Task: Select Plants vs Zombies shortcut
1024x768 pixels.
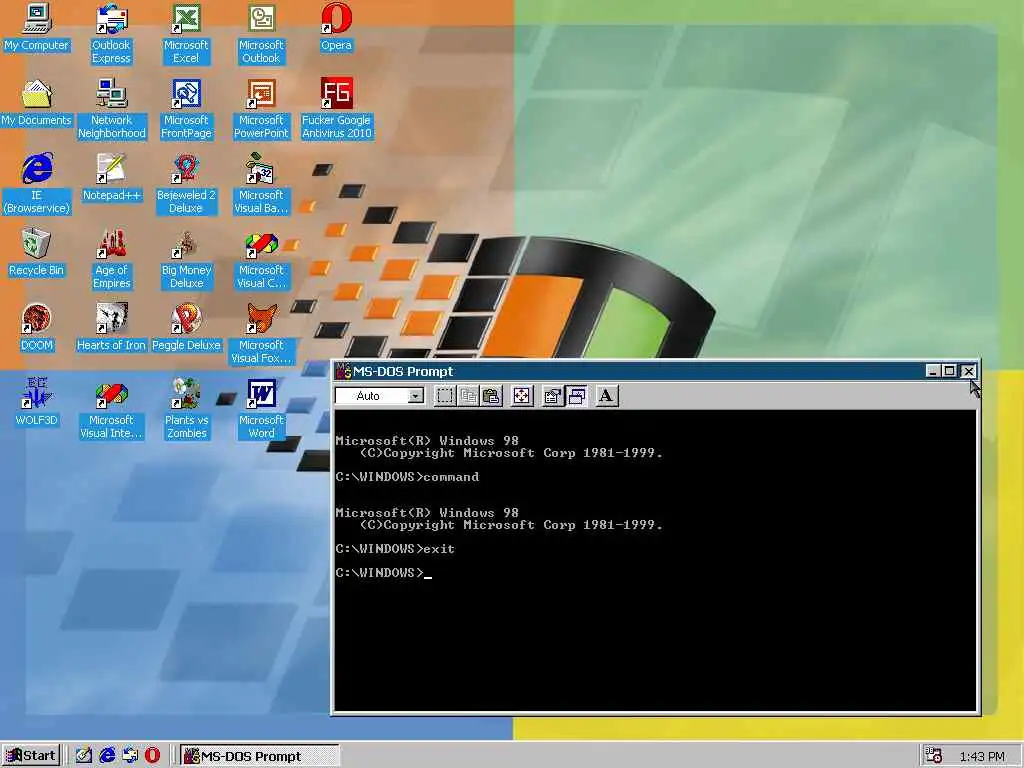Action: (186, 409)
